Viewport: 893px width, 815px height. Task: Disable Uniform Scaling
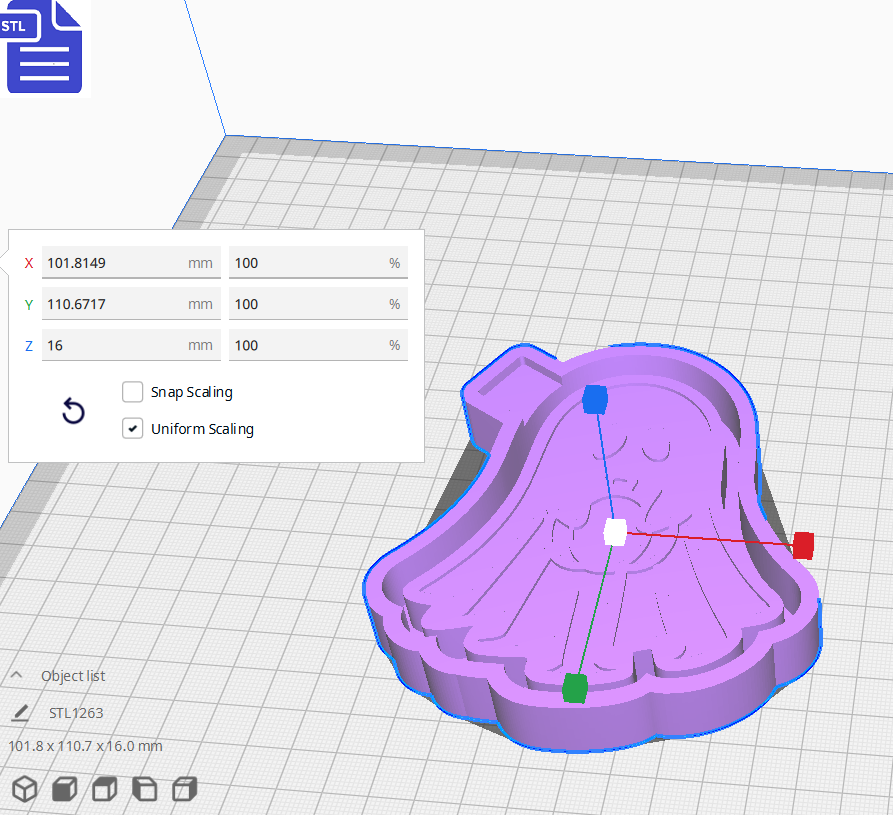click(132, 428)
